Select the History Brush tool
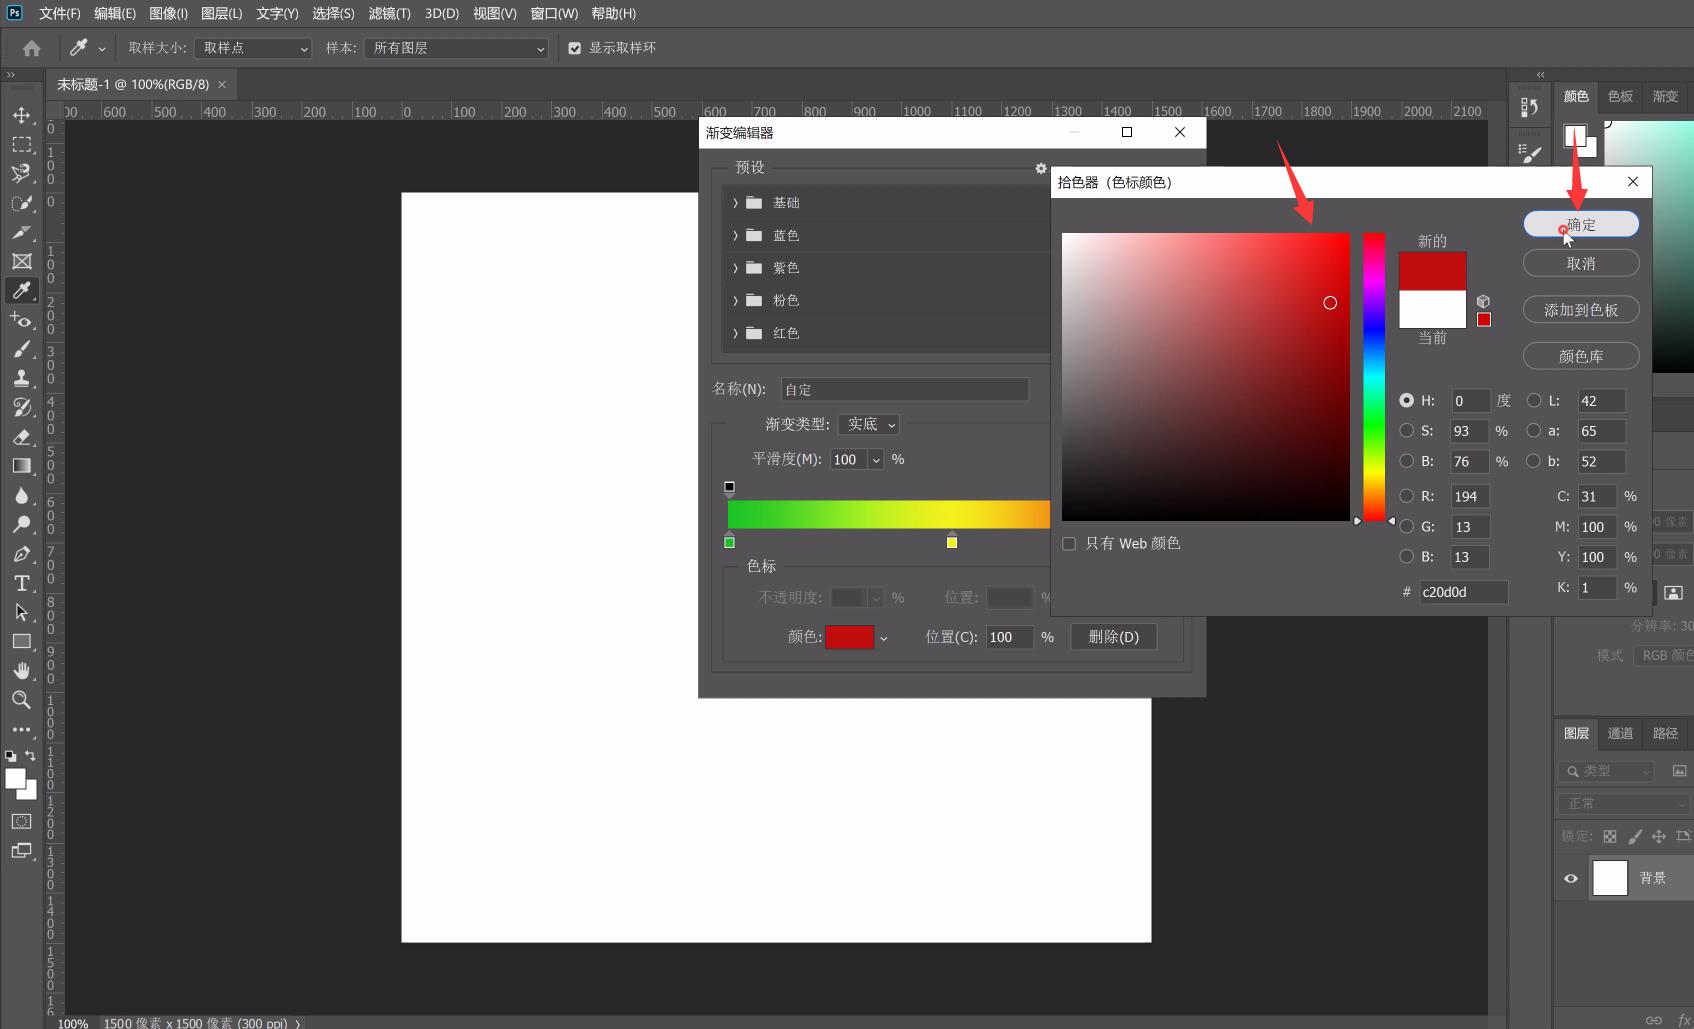1694x1029 pixels. point(21,407)
